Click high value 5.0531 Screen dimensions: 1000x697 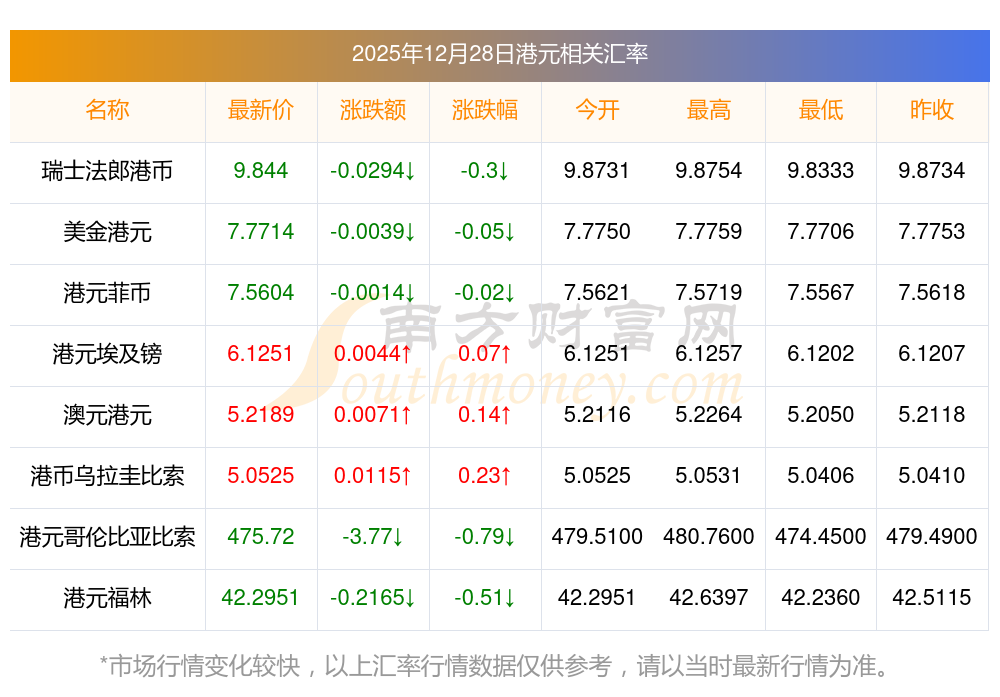[x=709, y=476]
